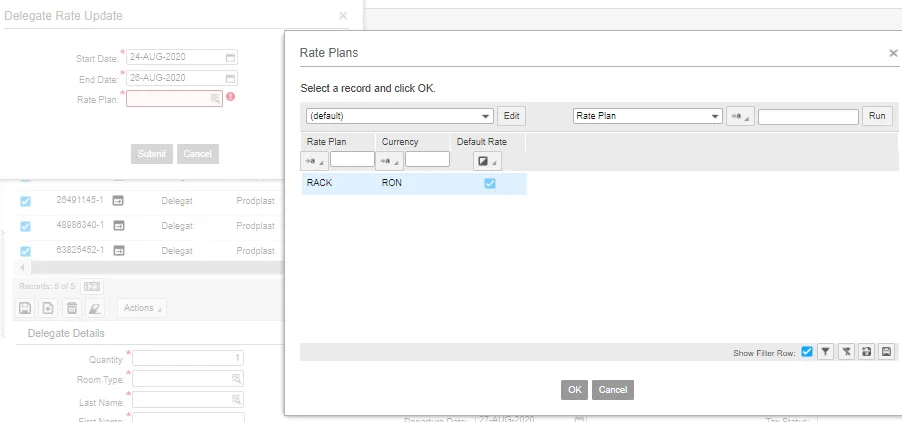Click Cancel in Delegate Rate Update
Image resolution: width=902 pixels, height=422 pixels.
[198, 154]
